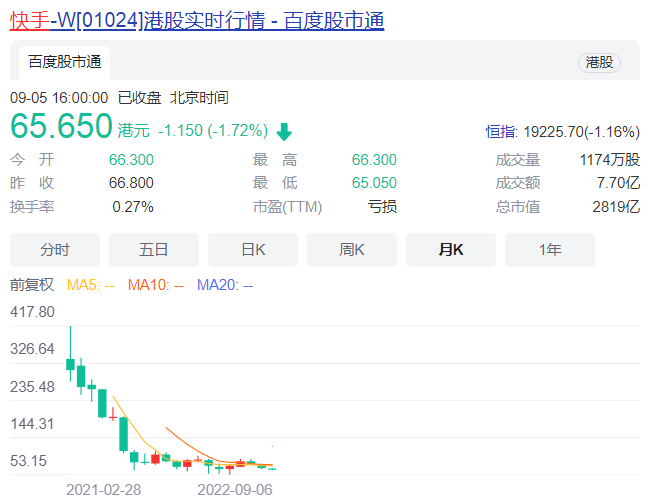Screen dimensions: 648x501
Task: Click the 换手率 value 0.27%
Action: tap(133, 206)
